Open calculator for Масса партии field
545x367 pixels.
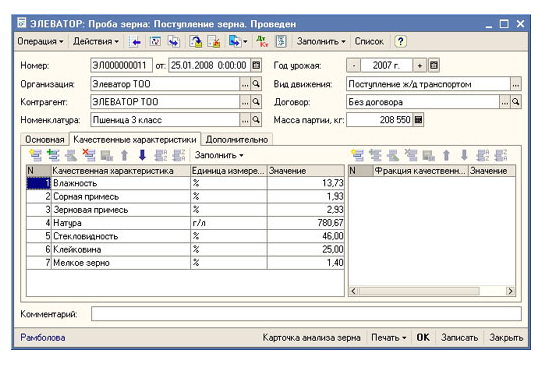tap(418, 120)
